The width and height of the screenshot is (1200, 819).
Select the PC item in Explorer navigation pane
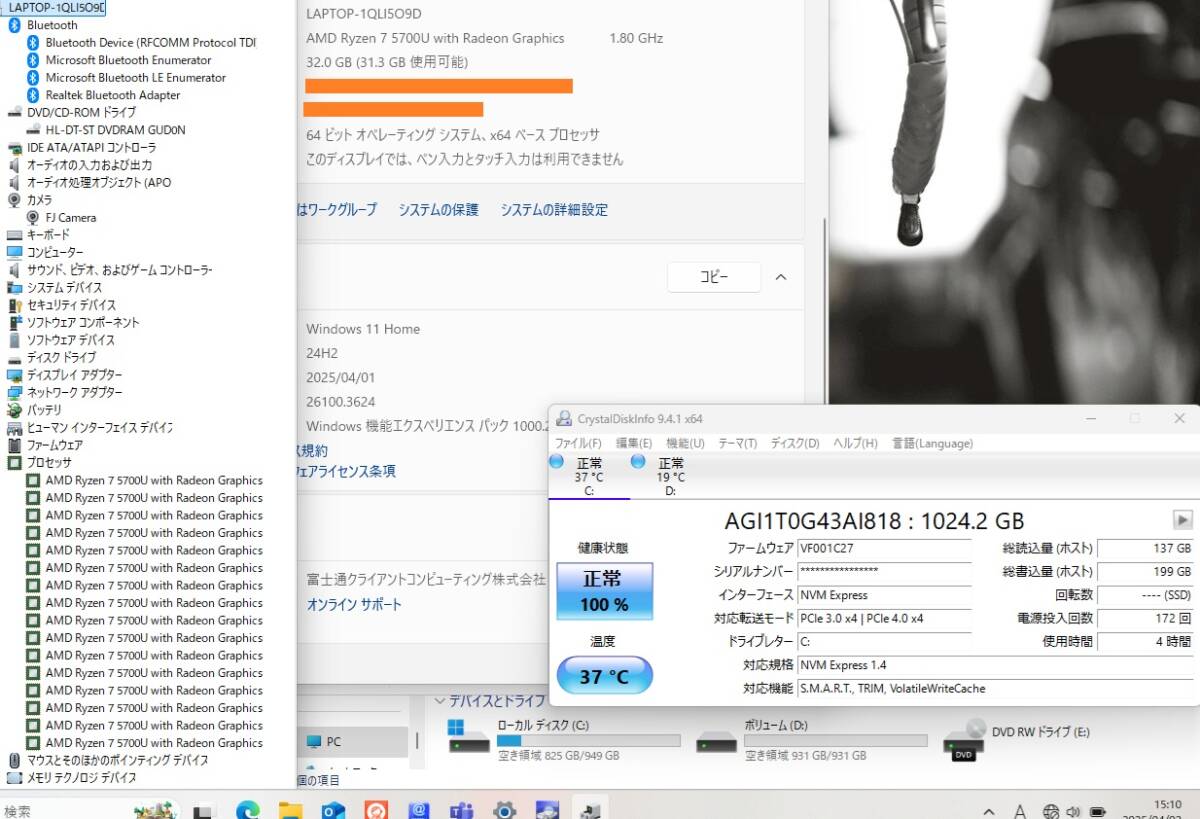click(x=354, y=741)
